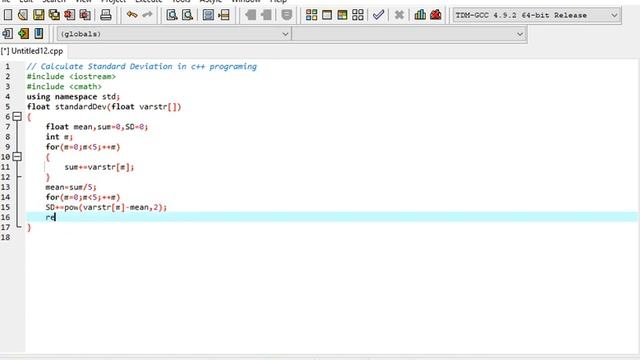Image resolution: width=640 pixels, height=360 pixels.
Task: Print the source file
Action: (106, 15)
